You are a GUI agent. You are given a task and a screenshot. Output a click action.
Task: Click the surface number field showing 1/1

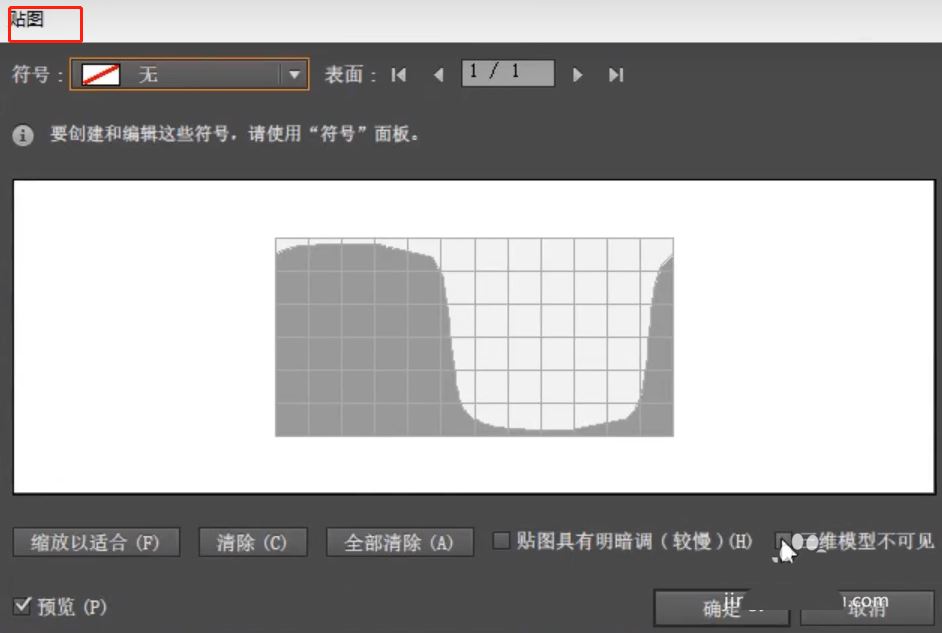pyautogui.click(x=507, y=73)
